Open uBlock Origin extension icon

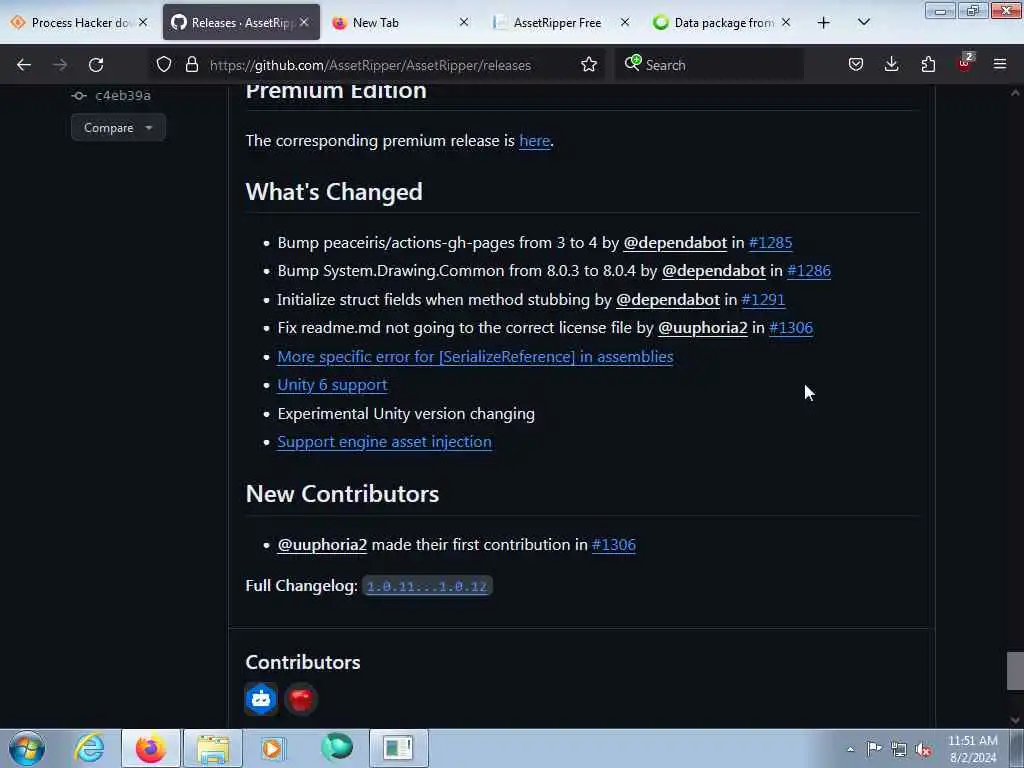click(x=965, y=63)
